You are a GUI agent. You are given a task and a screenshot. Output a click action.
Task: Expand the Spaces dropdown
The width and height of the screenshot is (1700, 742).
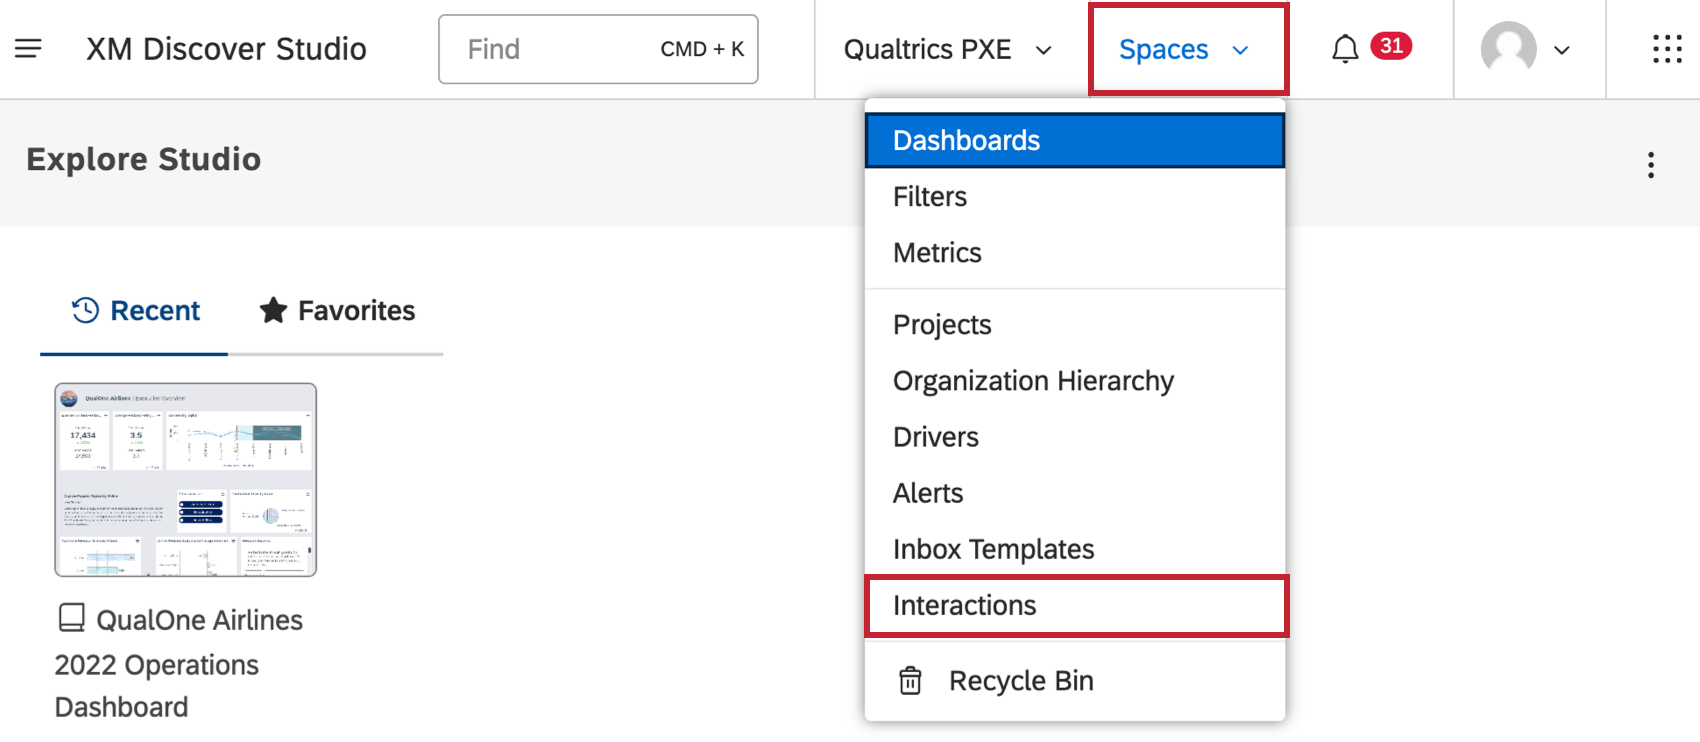[x=1185, y=49]
